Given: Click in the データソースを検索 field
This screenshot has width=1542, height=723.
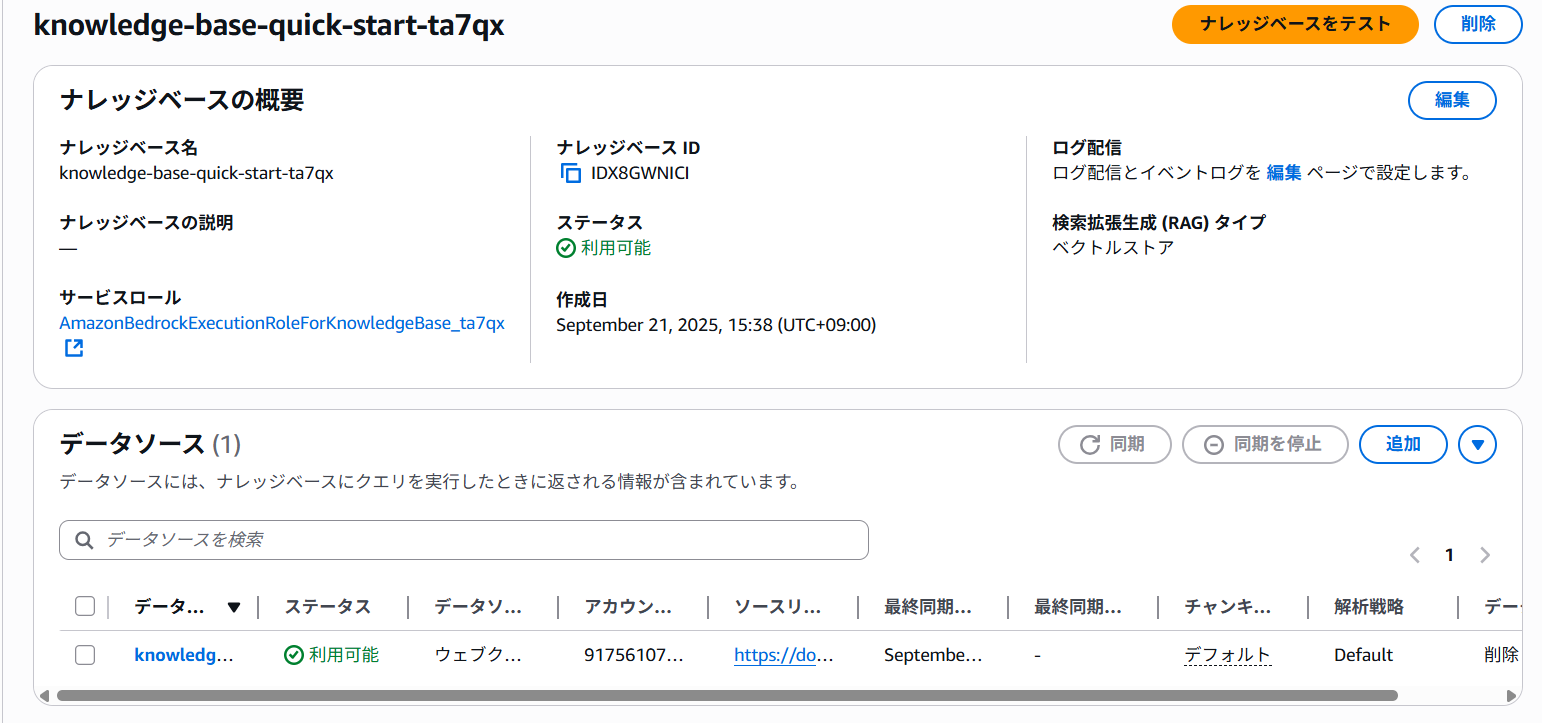Looking at the screenshot, I should (464, 540).
